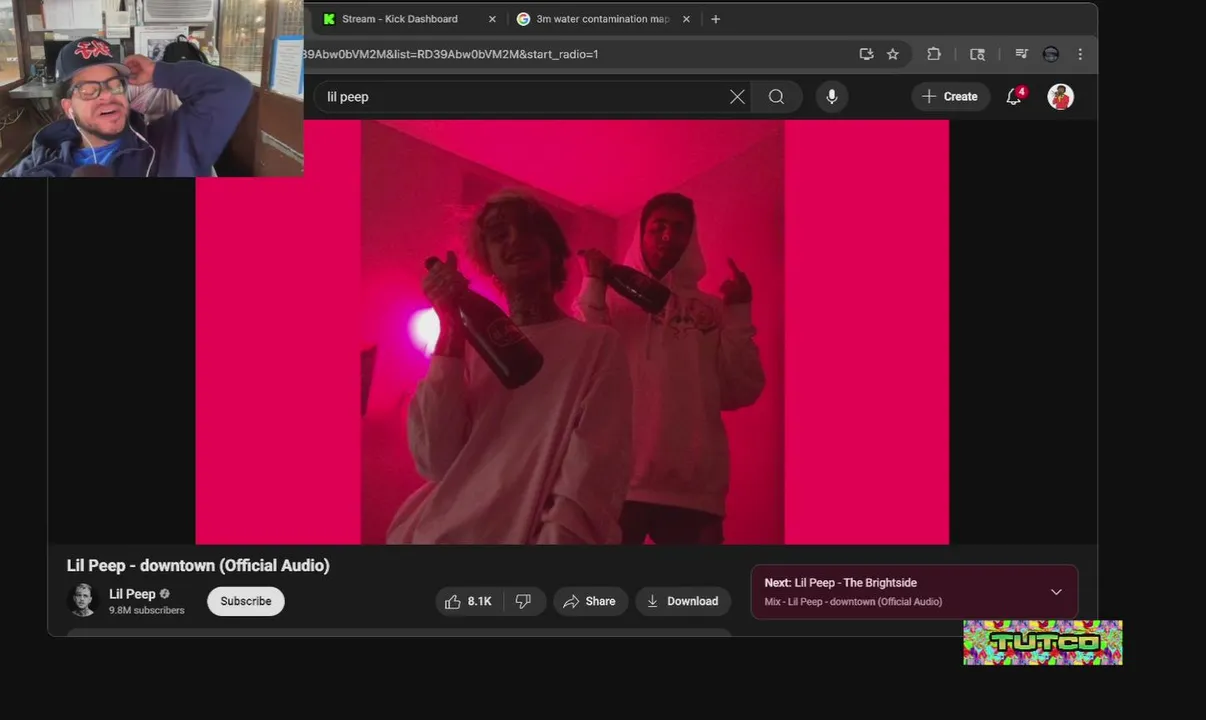Dislike the video with thumbs down
Image resolution: width=1206 pixels, height=720 pixels.
(x=523, y=601)
